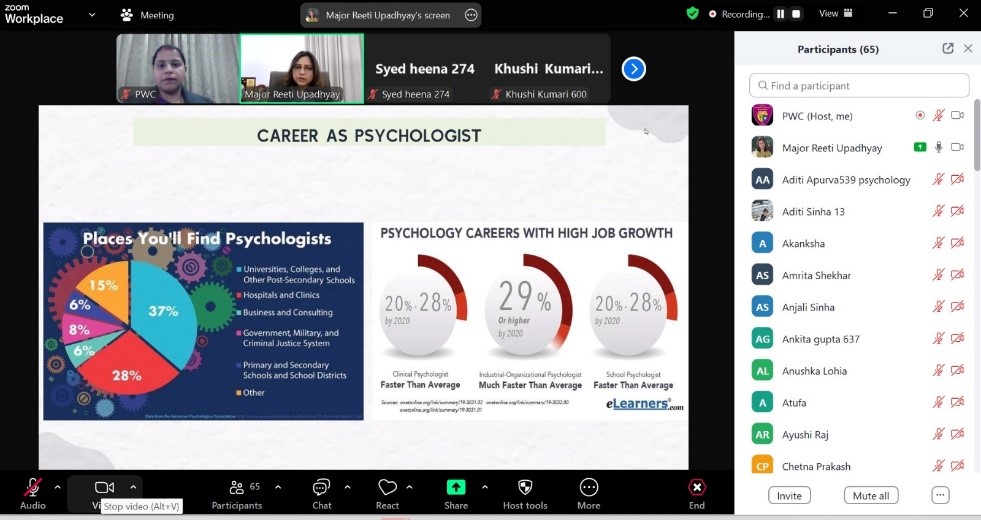The height and width of the screenshot is (520, 981).
Task: Expand the Zoom Workplace dropdown arrow
Action: 93,15
